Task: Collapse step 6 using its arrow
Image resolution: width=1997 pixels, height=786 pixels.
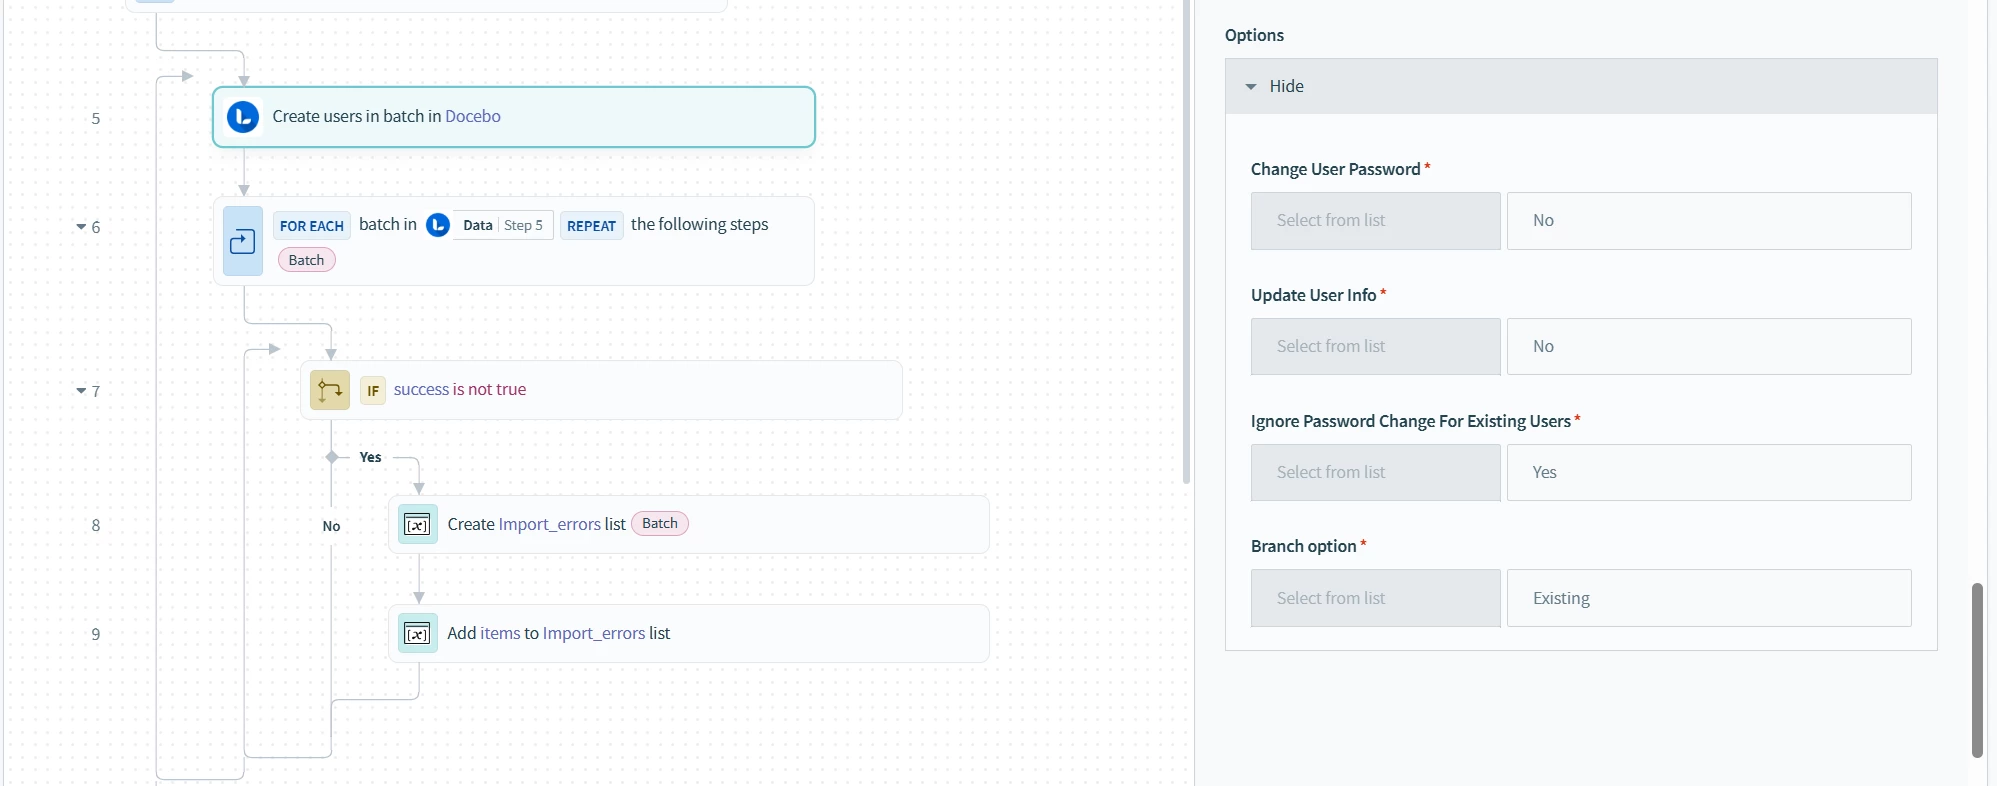Action: tap(81, 227)
